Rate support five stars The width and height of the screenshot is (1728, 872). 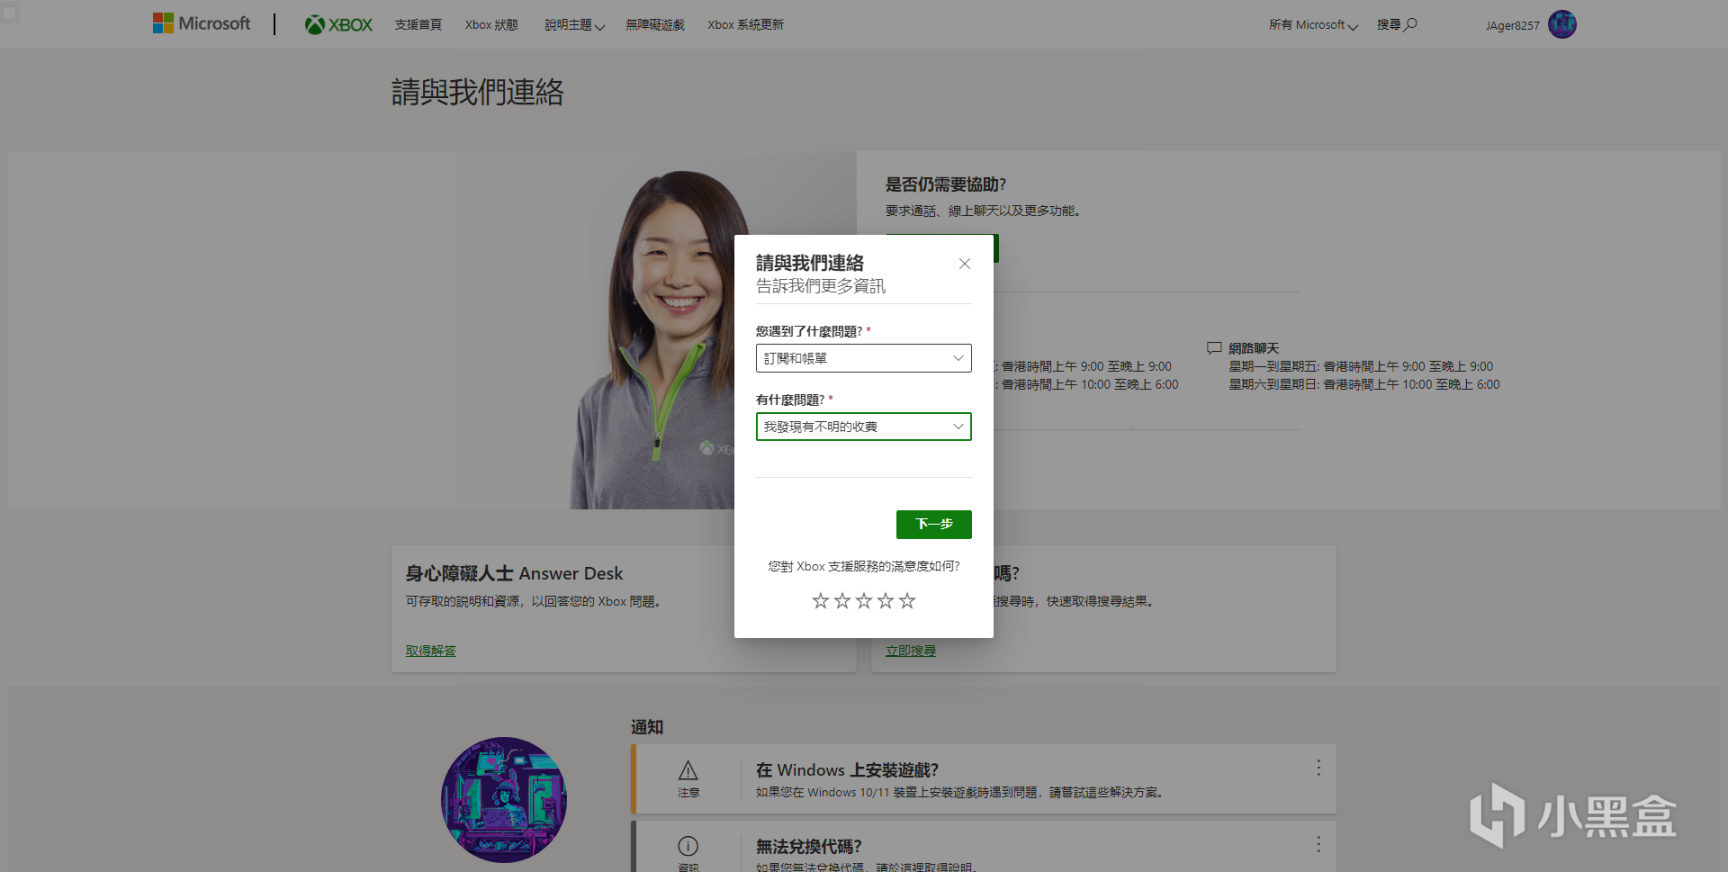pyautogui.click(x=907, y=600)
